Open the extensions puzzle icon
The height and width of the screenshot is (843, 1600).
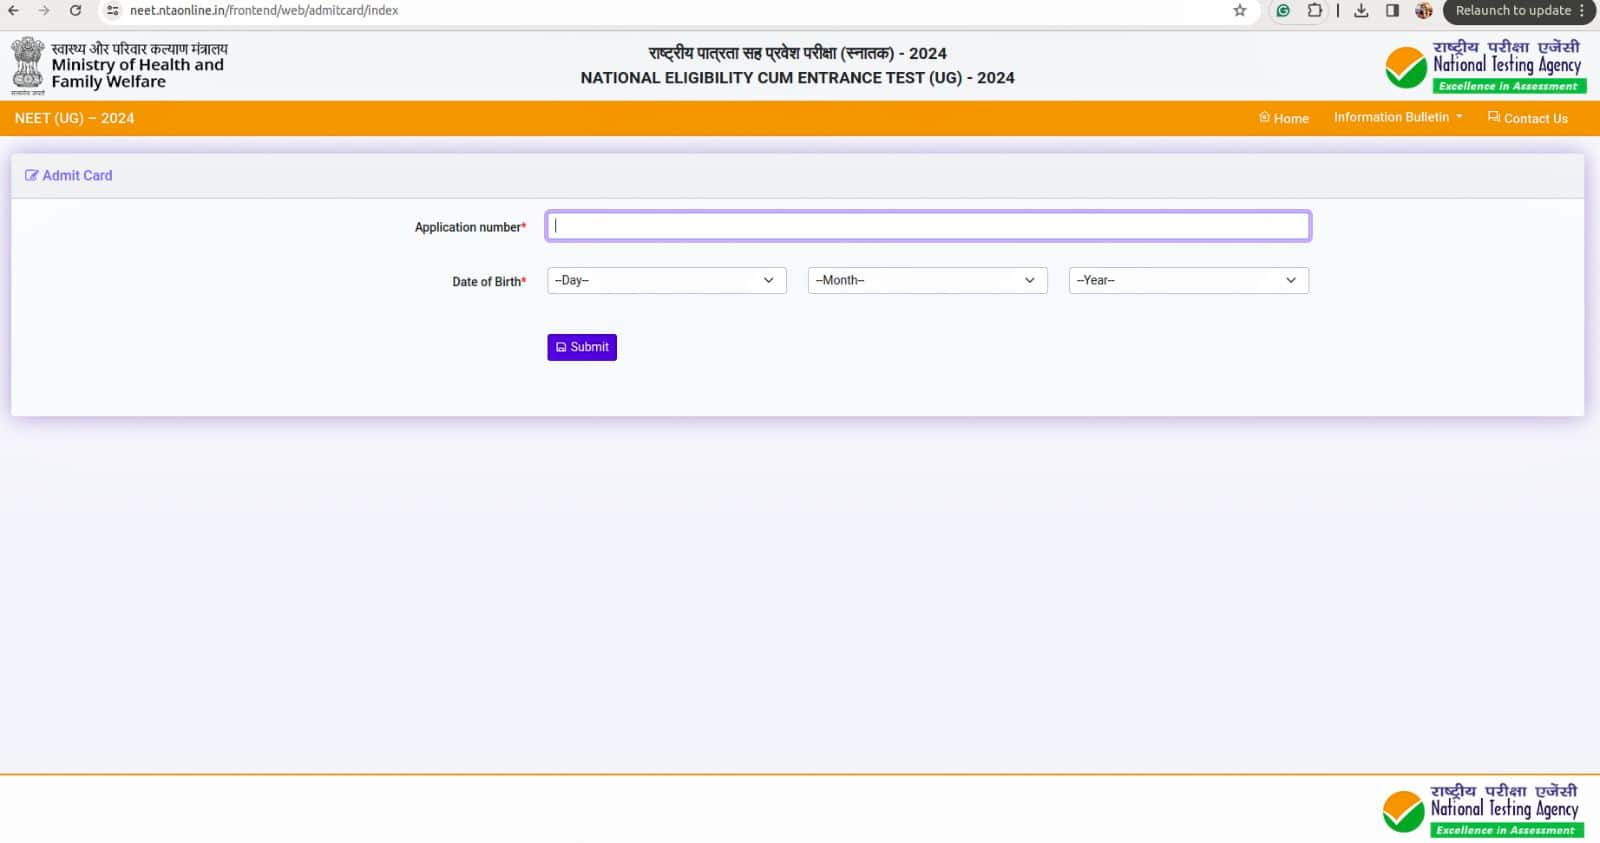click(x=1315, y=10)
